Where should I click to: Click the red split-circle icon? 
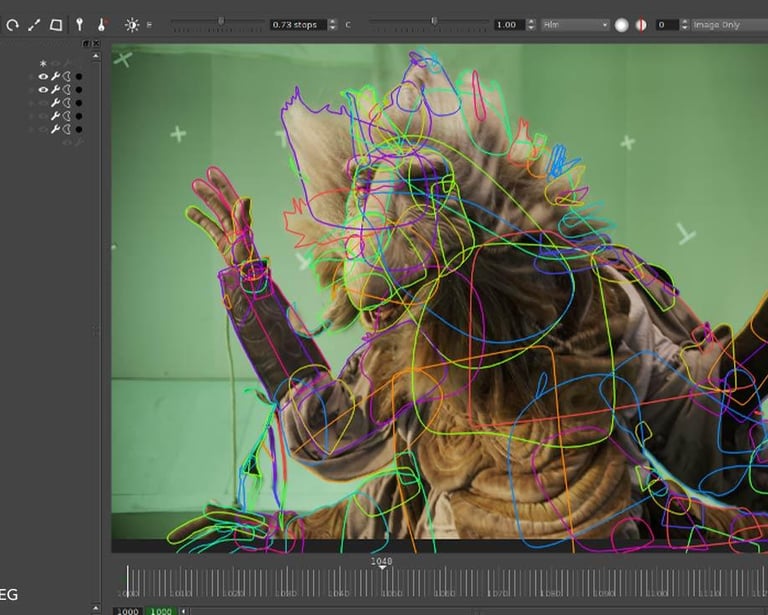pyautogui.click(x=641, y=25)
